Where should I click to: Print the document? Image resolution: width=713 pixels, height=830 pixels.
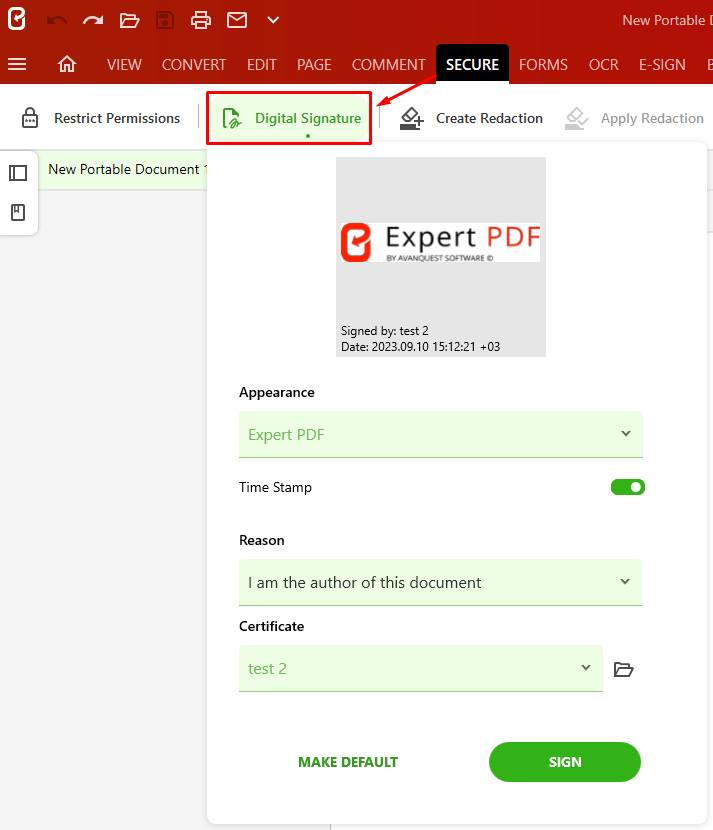coord(201,21)
